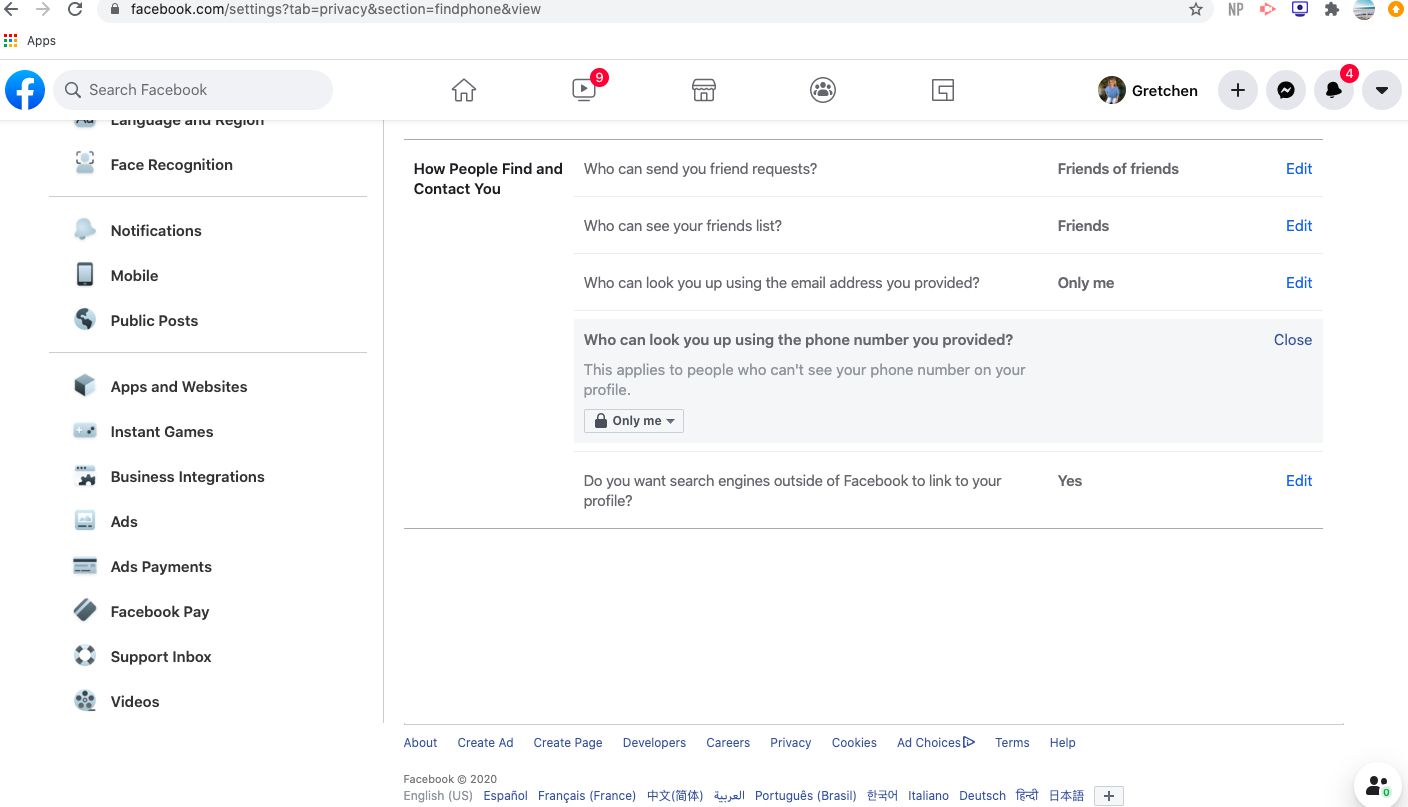Click the browser address bar URL
The height and width of the screenshot is (807, 1408).
click(x=336, y=9)
